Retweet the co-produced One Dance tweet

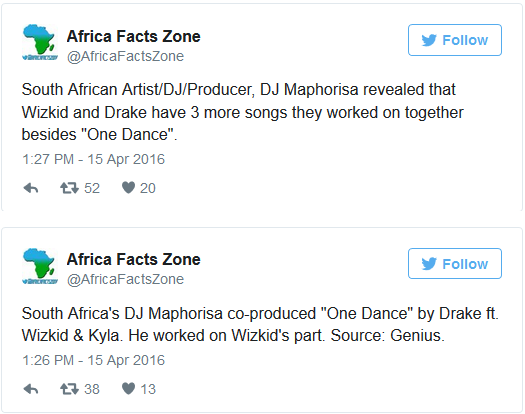(69, 389)
